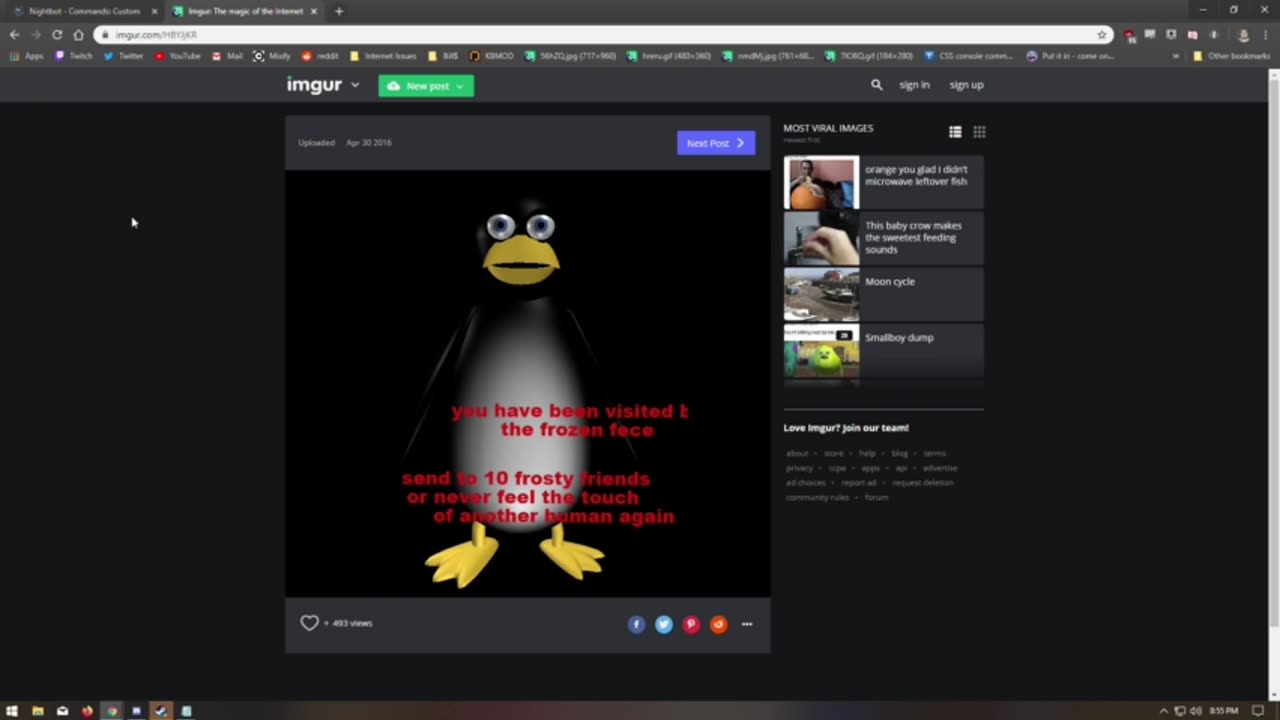The width and height of the screenshot is (1280, 720).
Task: Go to the browser home page
Action: coord(79,35)
